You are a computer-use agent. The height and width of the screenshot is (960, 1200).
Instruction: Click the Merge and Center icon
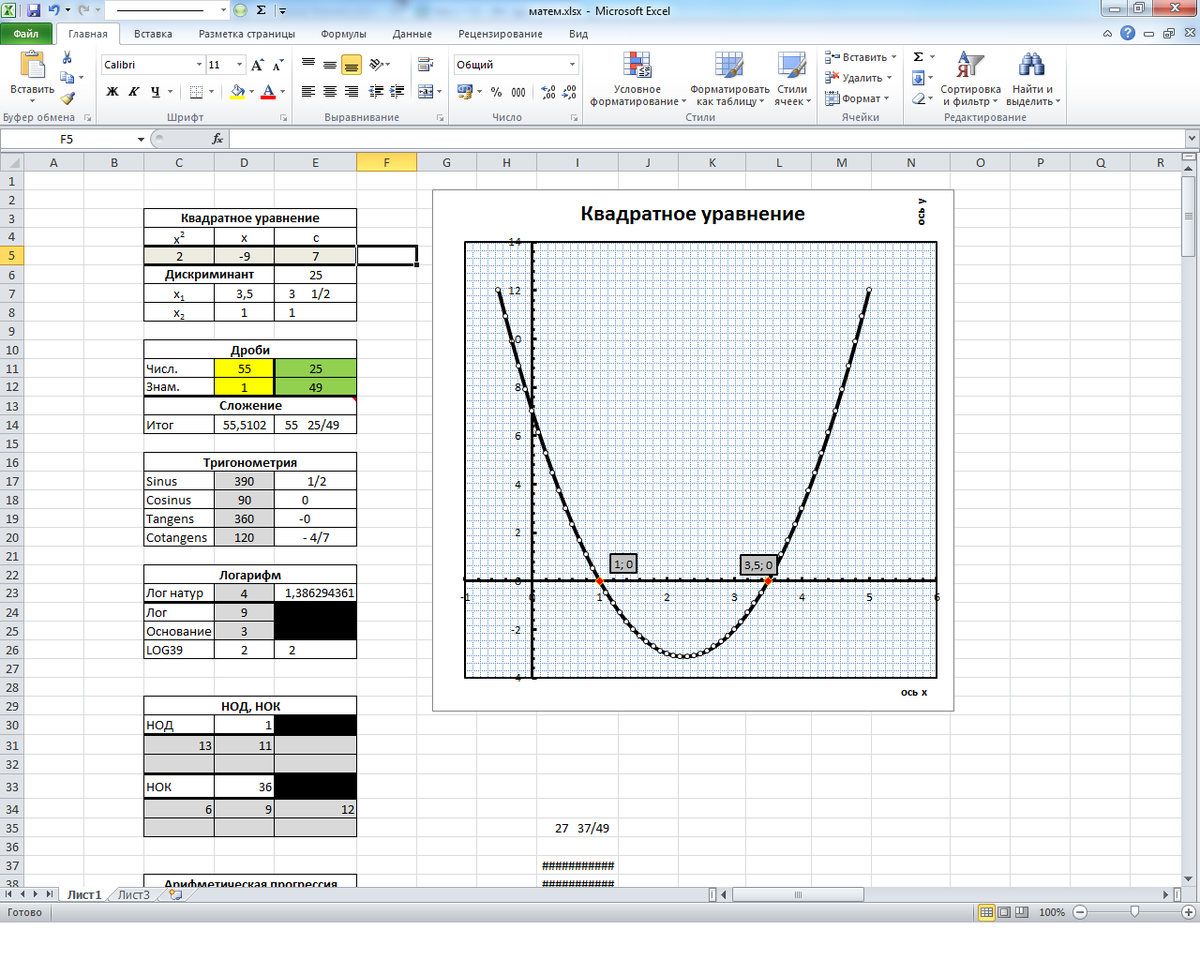[424, 92]
